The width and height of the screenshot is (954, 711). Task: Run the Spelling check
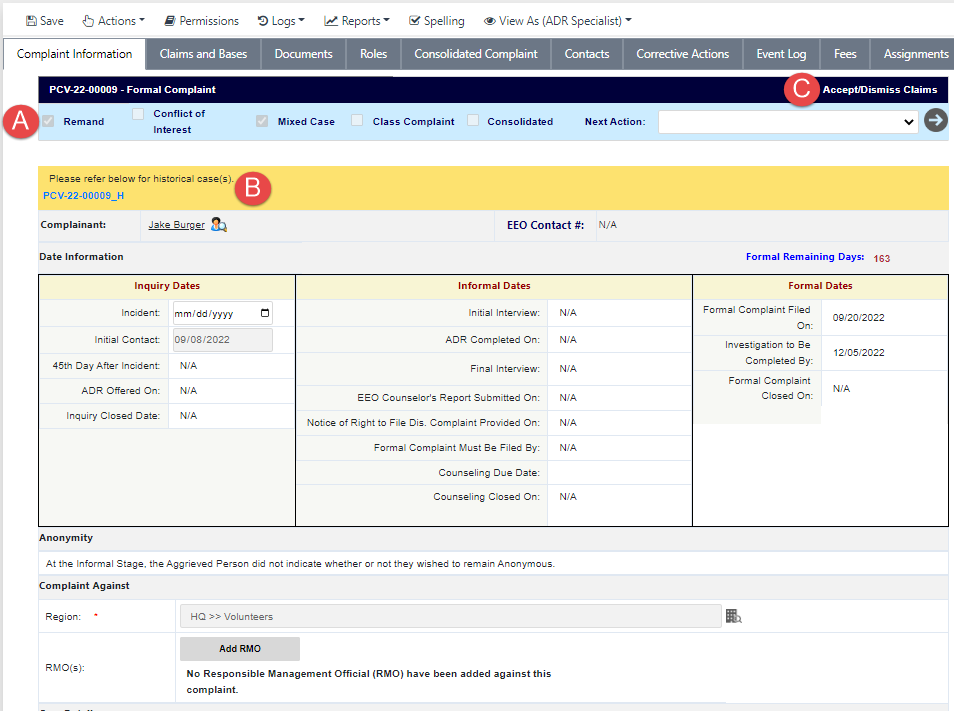437,21
